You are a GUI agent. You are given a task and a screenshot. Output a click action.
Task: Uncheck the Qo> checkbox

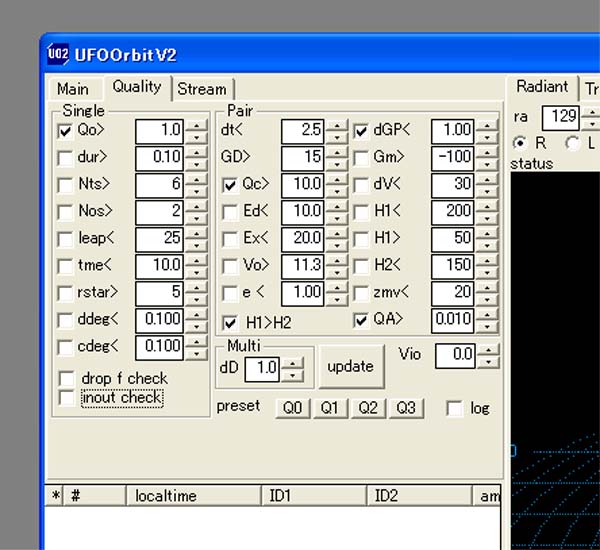click(x=65, y=131)
